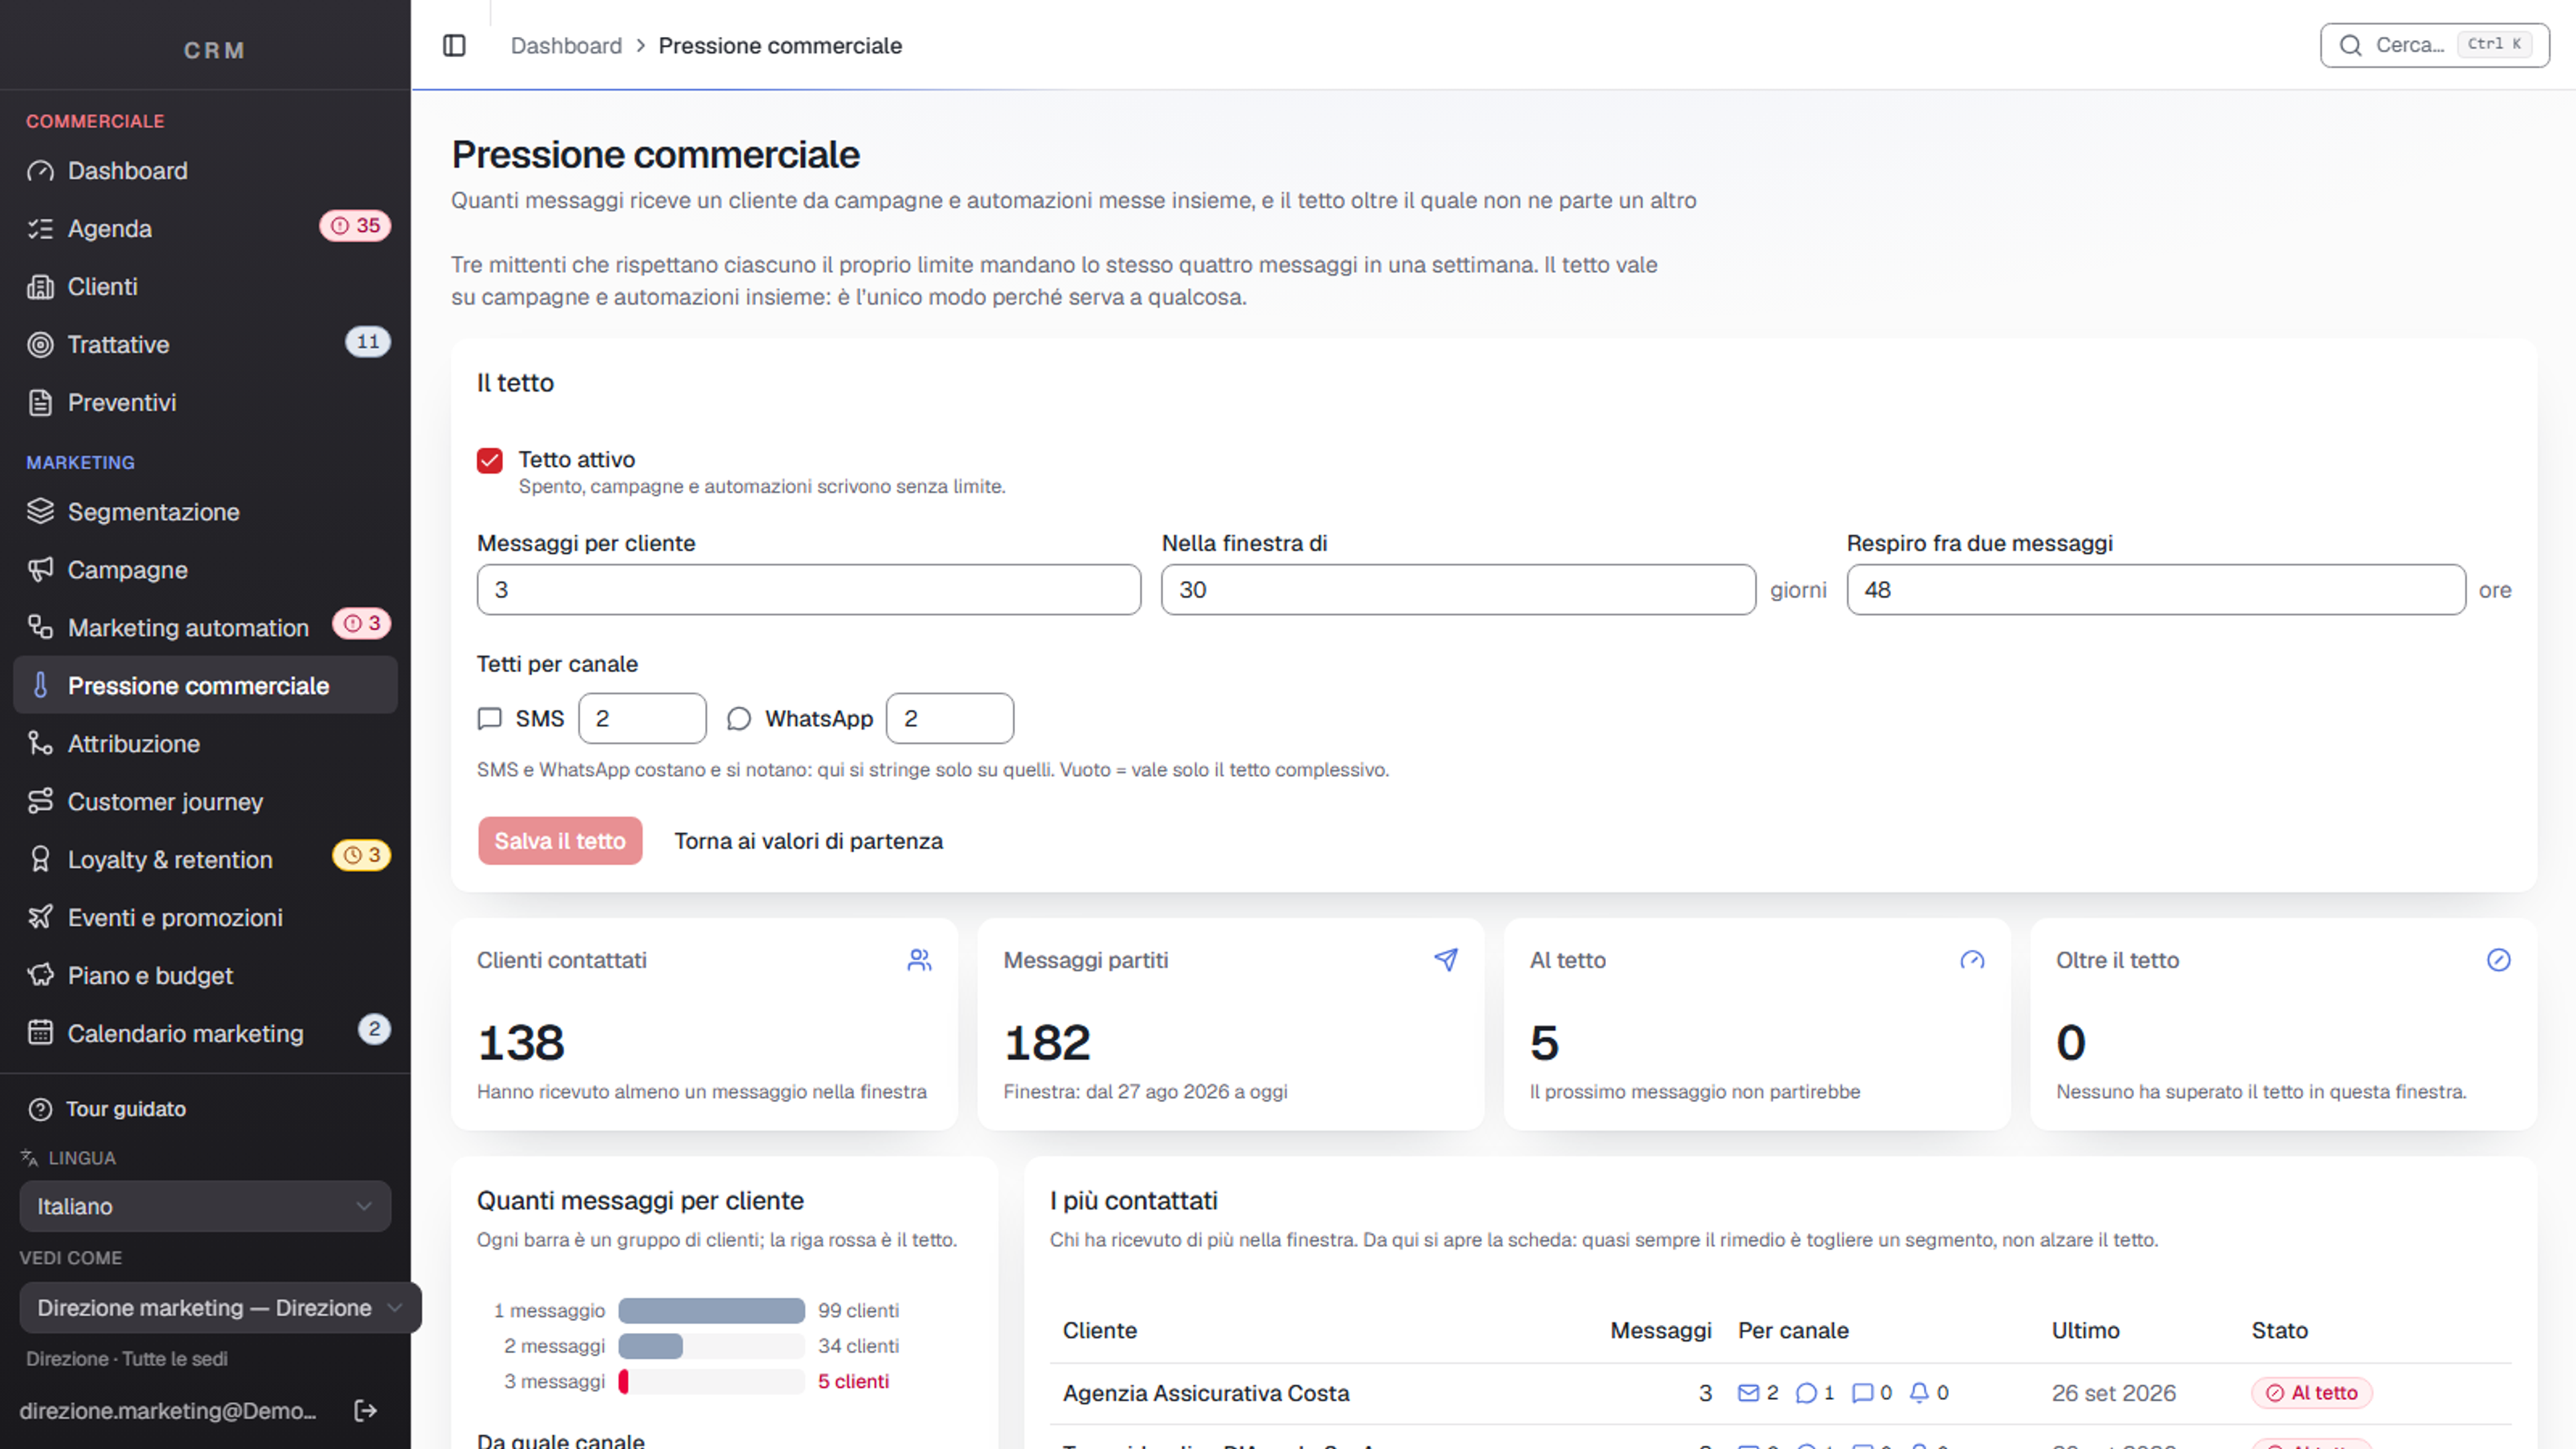Click Dashboard breadcrumb link

tap(566, 46)
